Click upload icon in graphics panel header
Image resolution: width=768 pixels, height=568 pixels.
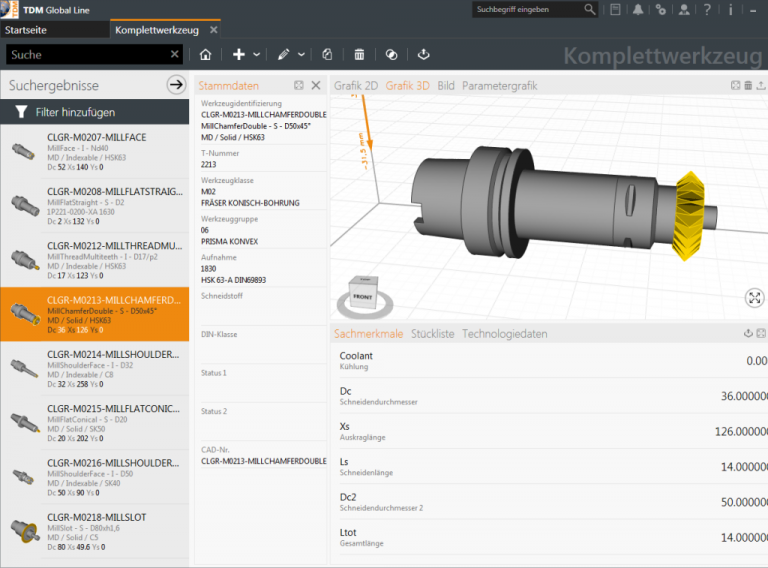[761, 85]
